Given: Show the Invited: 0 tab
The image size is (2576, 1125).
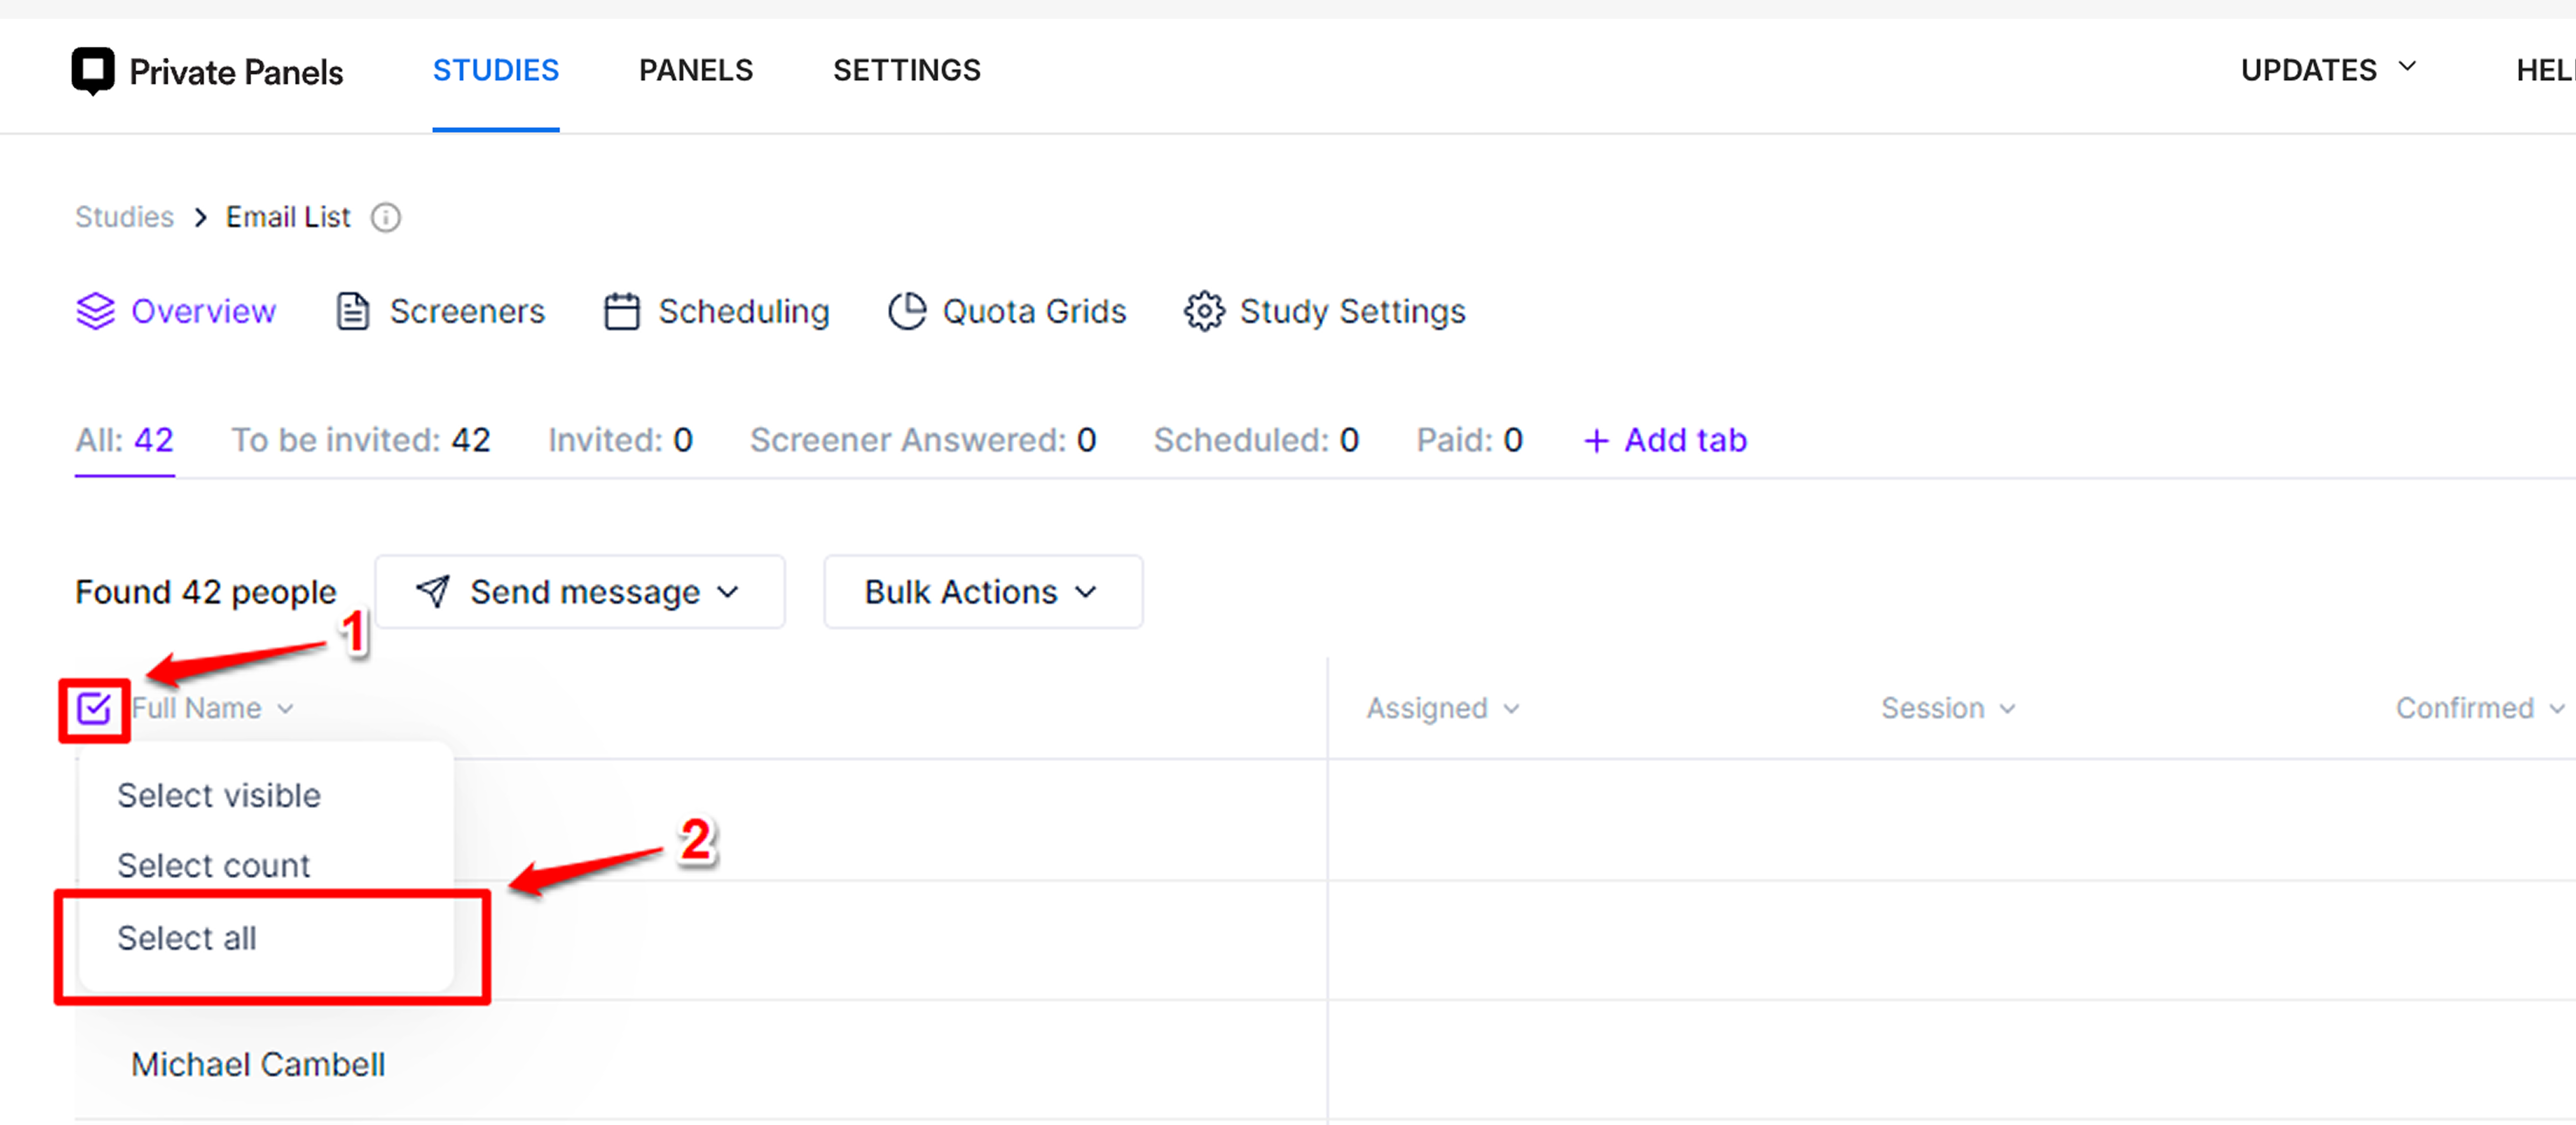Looking at the screenshot, I should tap(620, 441).
